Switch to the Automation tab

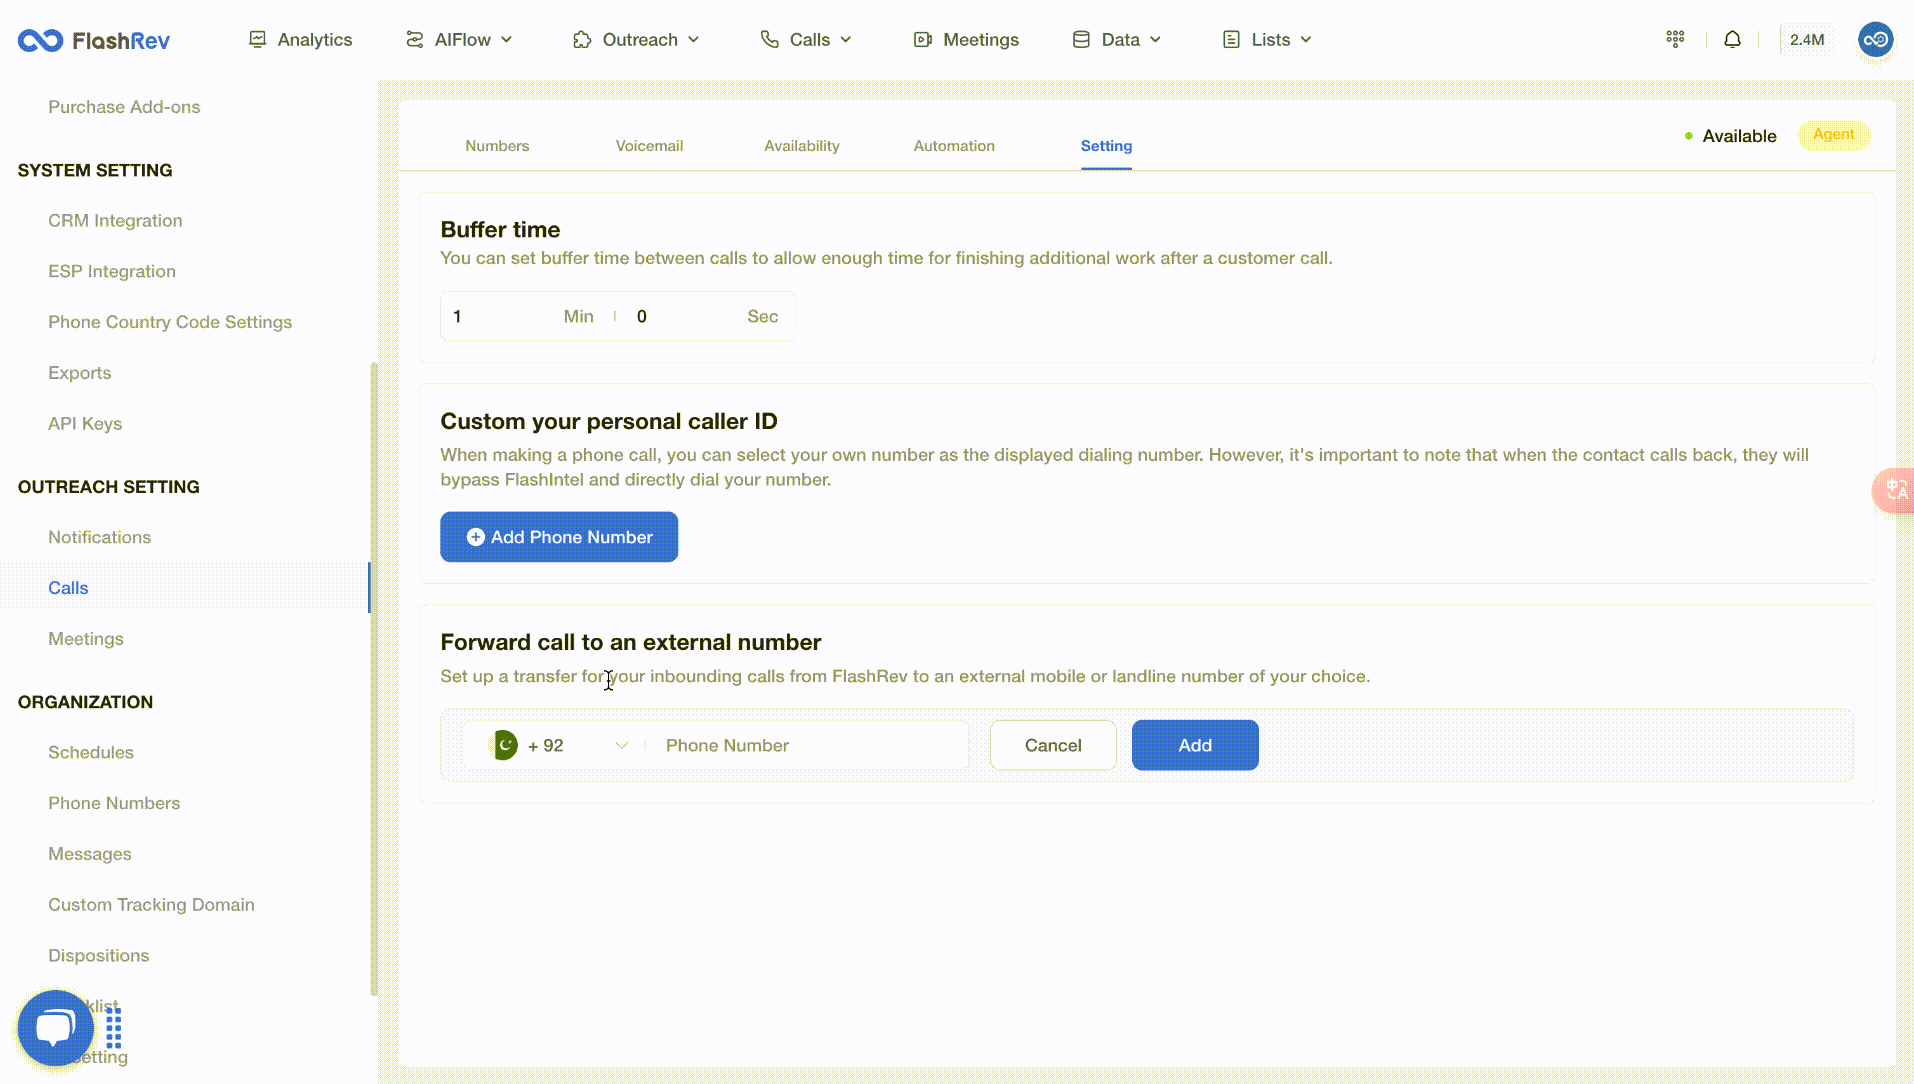pyautogui.click(x=954, y=146)
